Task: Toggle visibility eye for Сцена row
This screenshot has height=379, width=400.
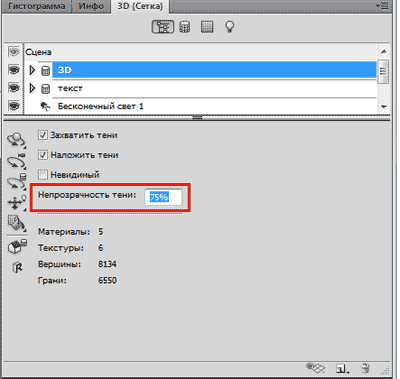Action: pos(14,52)
